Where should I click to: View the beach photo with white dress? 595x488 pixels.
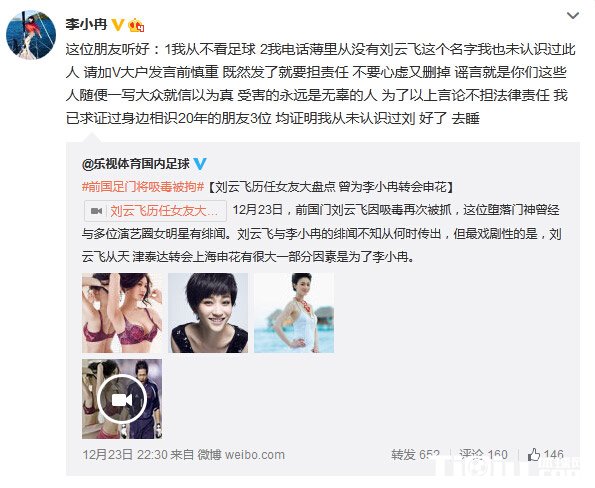pyautogui.click(x=294, y=313)
